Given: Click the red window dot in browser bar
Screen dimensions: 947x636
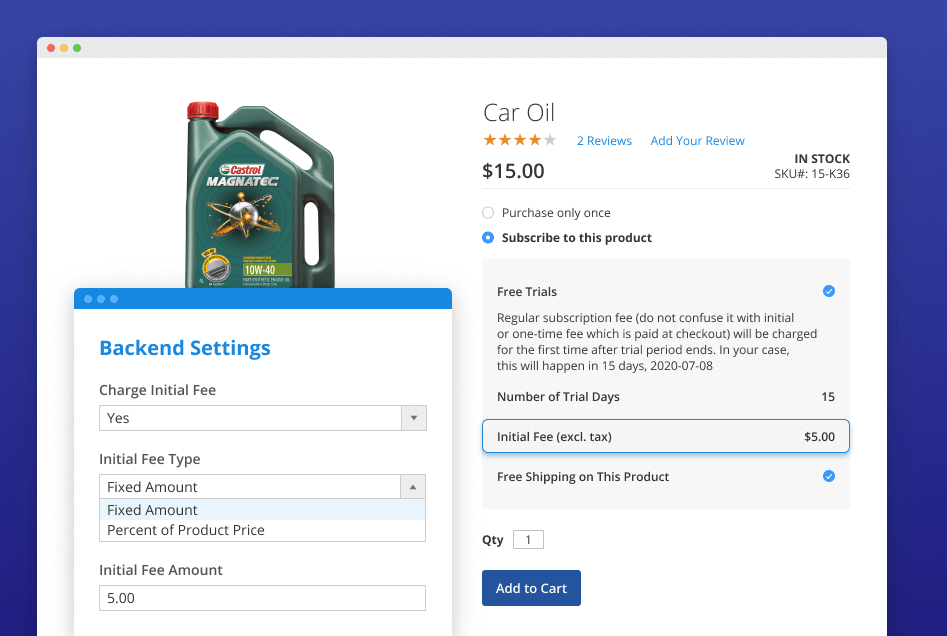Looking at the screenshot, I should [51, 48].
